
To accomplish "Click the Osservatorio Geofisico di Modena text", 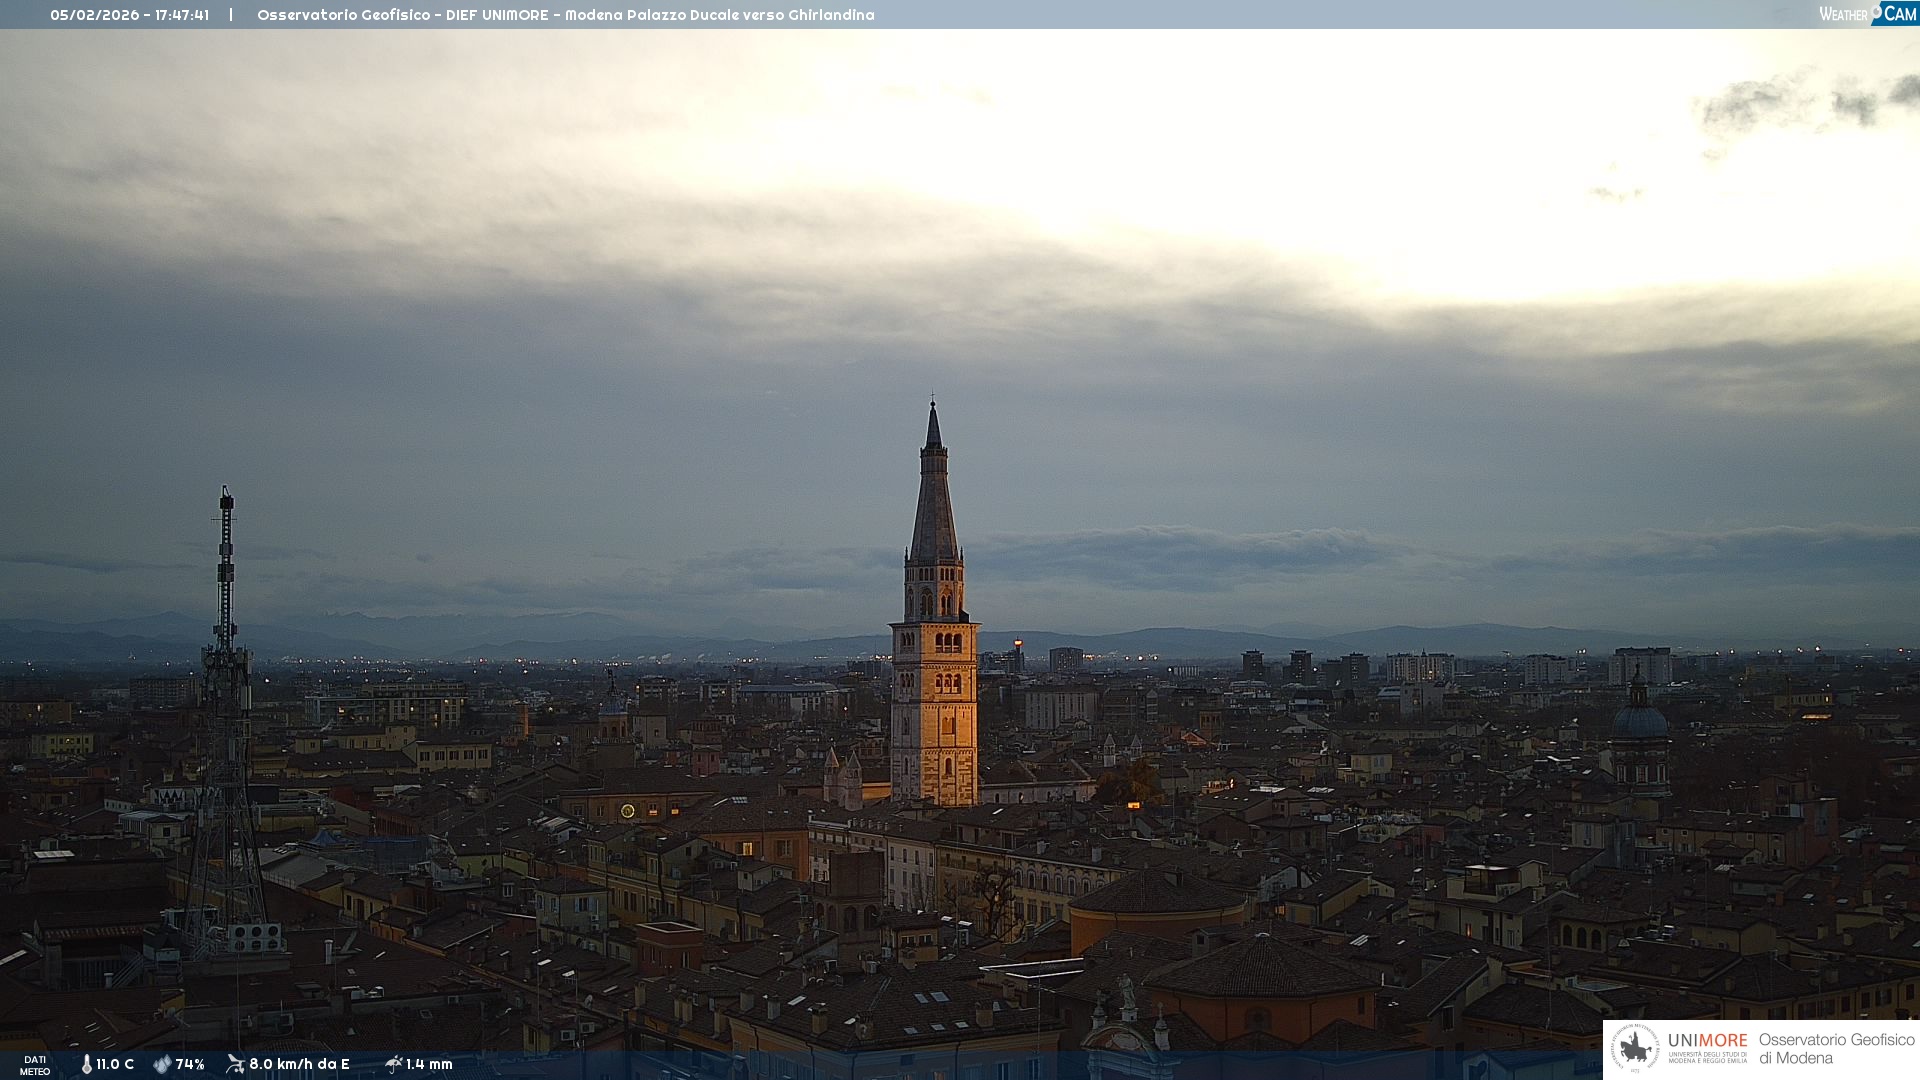I will pyautogui.click(x=1836, y=1049).
